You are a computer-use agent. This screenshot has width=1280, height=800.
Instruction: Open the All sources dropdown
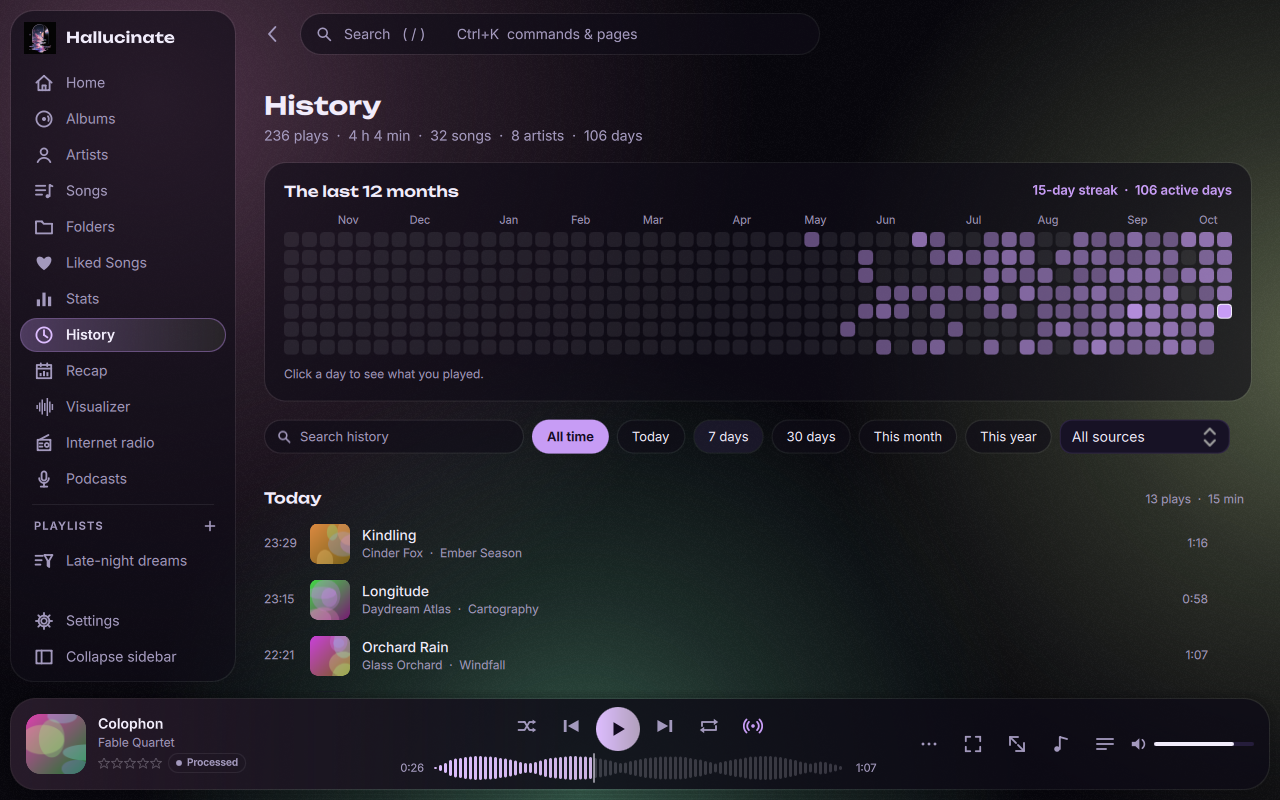tap(1144, 437)
